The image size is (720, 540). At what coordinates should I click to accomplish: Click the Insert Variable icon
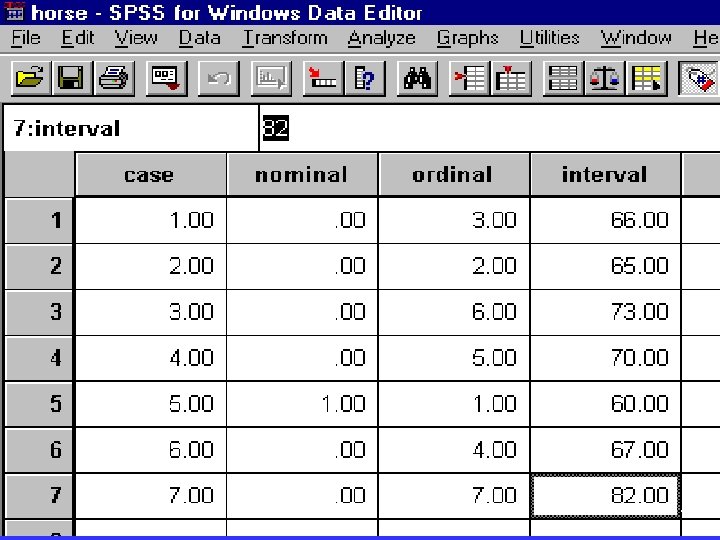coord(511,78)
